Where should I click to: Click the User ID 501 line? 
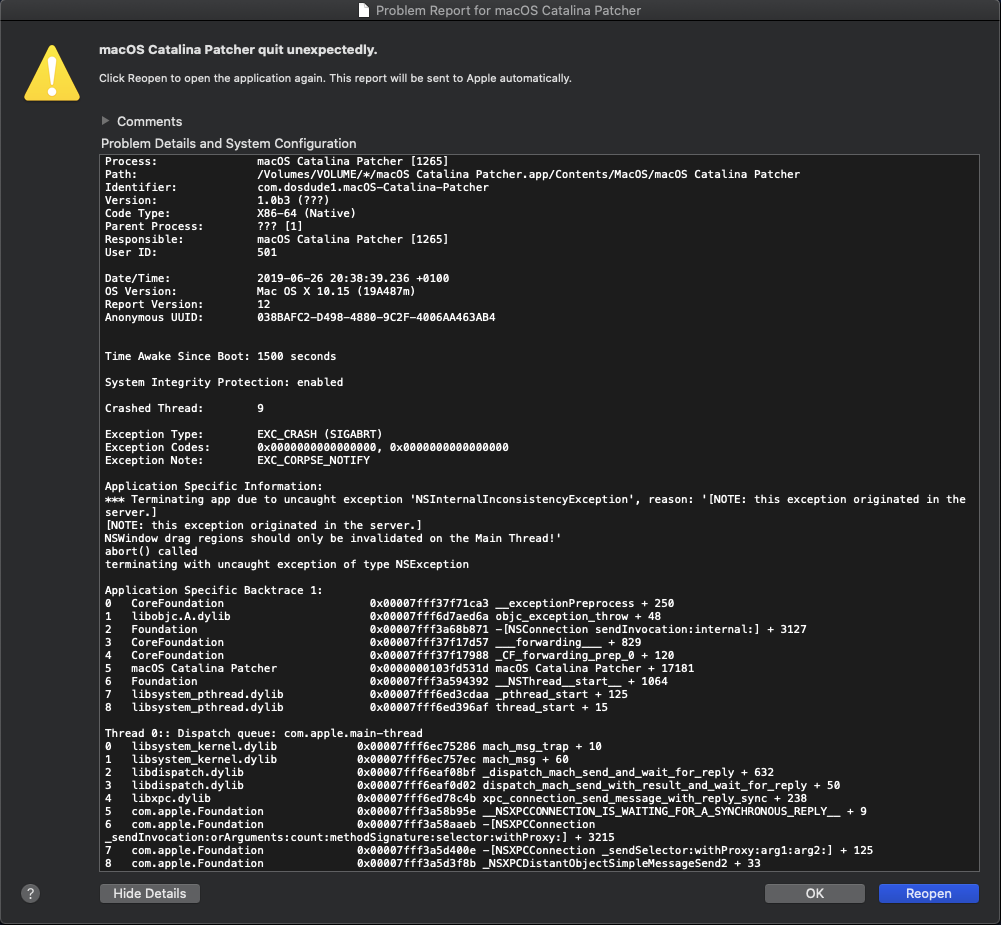(x=191, y=252)
